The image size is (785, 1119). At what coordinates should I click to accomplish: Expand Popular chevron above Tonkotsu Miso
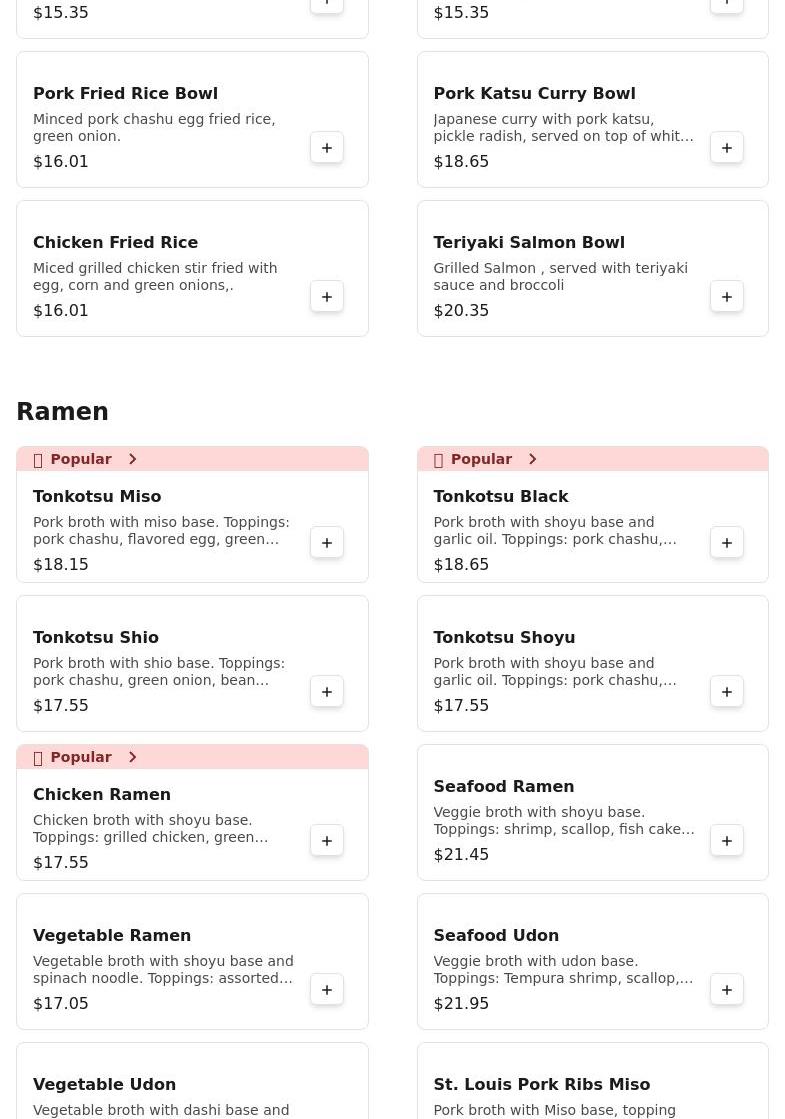(132, 459)
